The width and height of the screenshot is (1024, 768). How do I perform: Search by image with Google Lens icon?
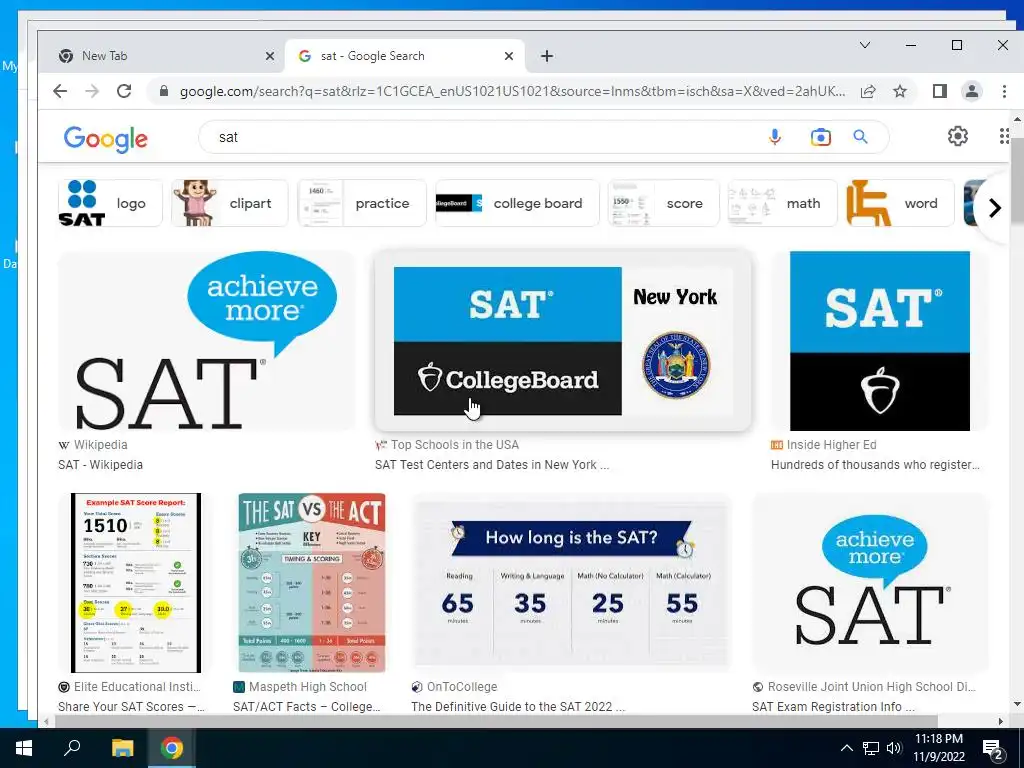click(820, 137)
